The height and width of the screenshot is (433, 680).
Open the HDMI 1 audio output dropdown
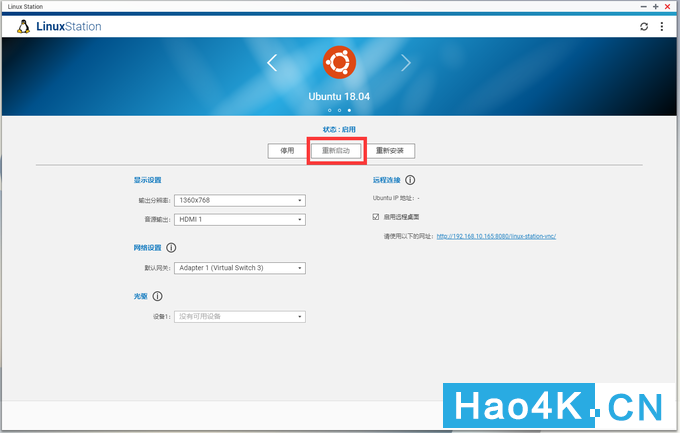240,220
